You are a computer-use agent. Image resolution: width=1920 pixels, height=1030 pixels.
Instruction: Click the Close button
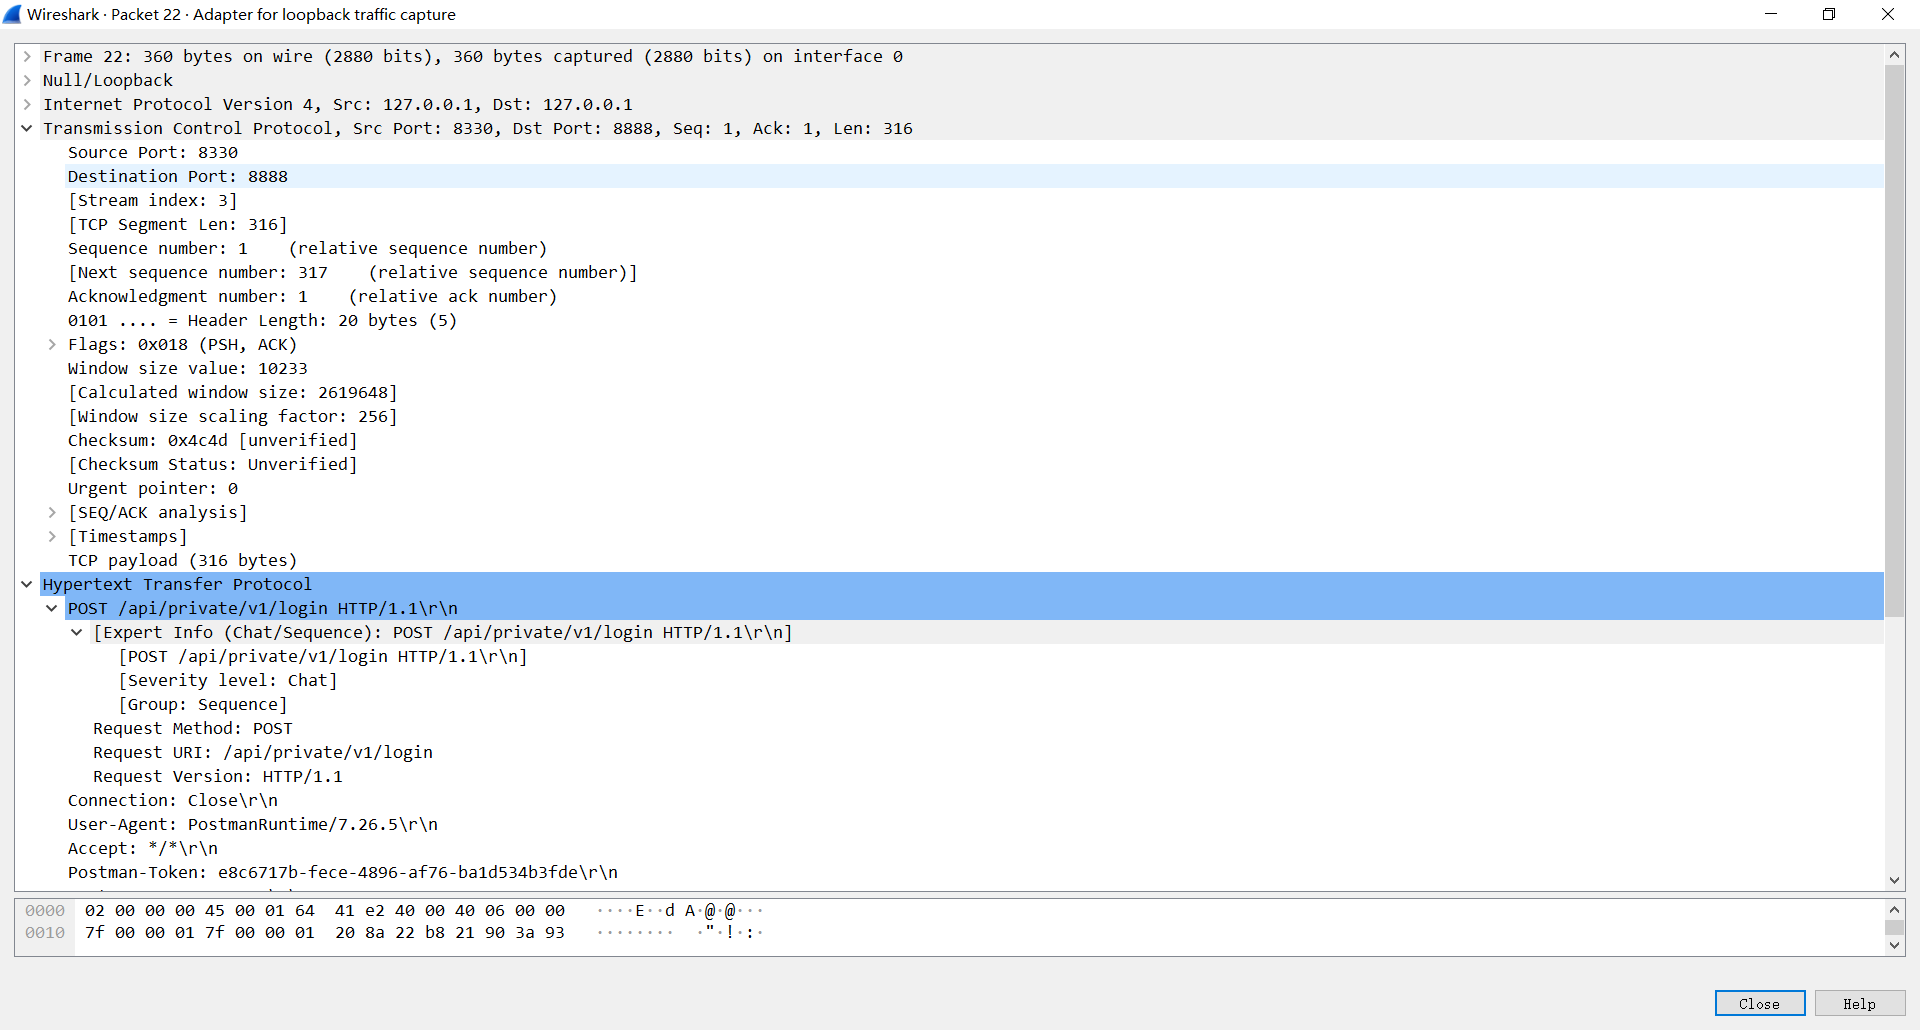(x=1759, y=1004)
